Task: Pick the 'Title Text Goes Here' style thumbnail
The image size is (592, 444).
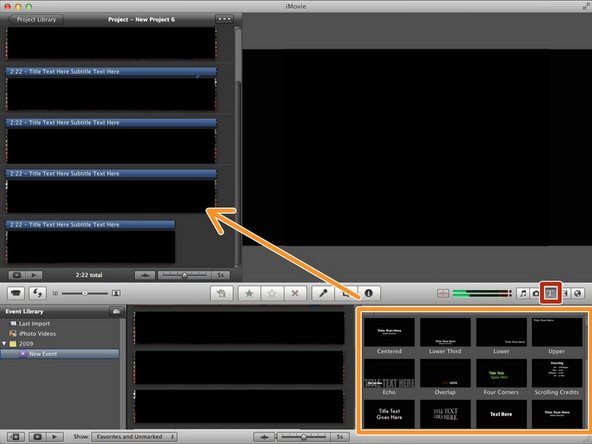Action: pos(389,414)
